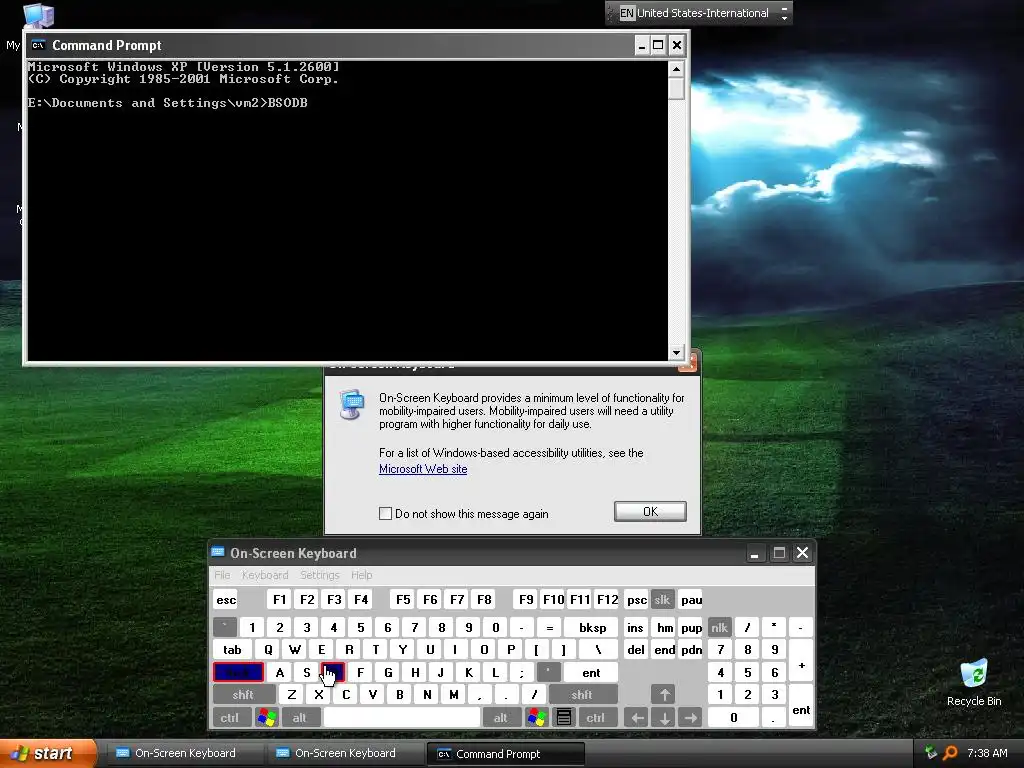Open the Keyboard menu

tap(264, 575)
